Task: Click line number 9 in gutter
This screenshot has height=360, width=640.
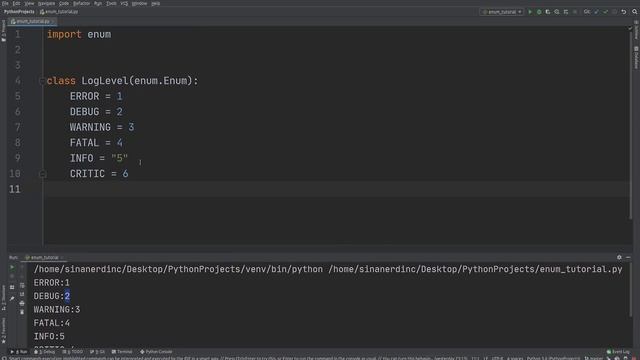Action: 18,158
